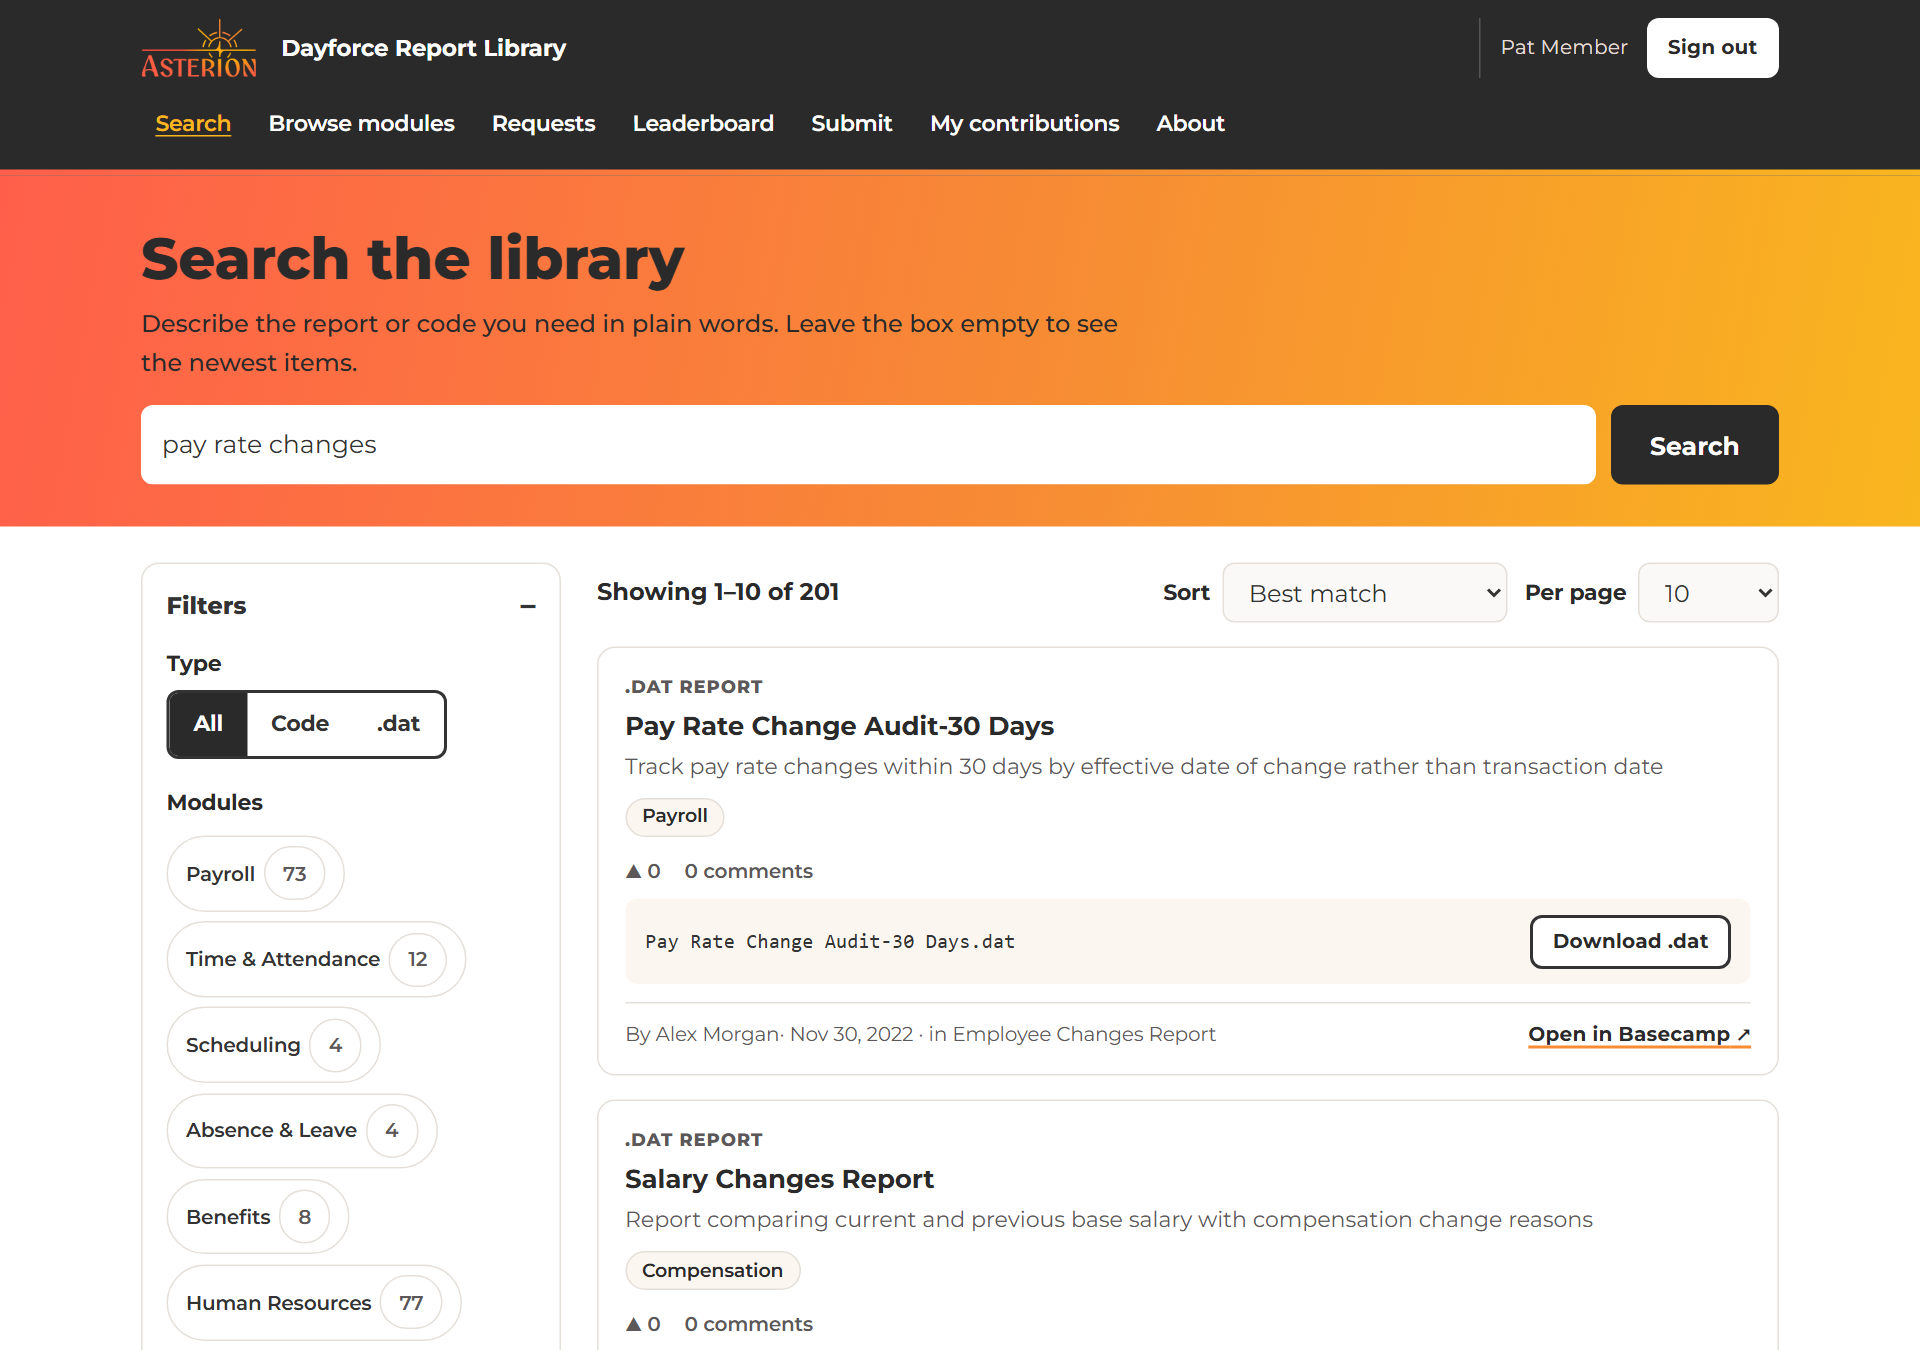Click the Payroll tag on first result
Image resolution: width=1920 pixels, height=1350 pixels.
[x=674, y=816]
